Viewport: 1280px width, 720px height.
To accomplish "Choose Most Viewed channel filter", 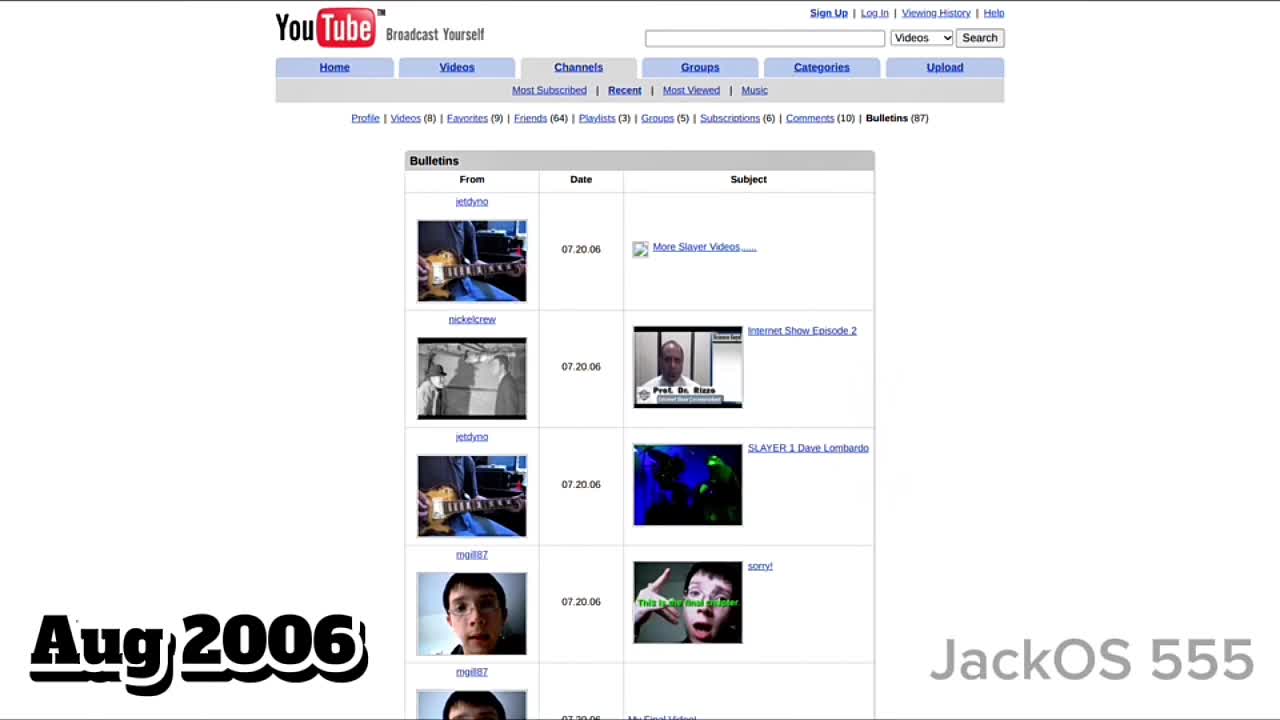I will [x=691, y=90].
